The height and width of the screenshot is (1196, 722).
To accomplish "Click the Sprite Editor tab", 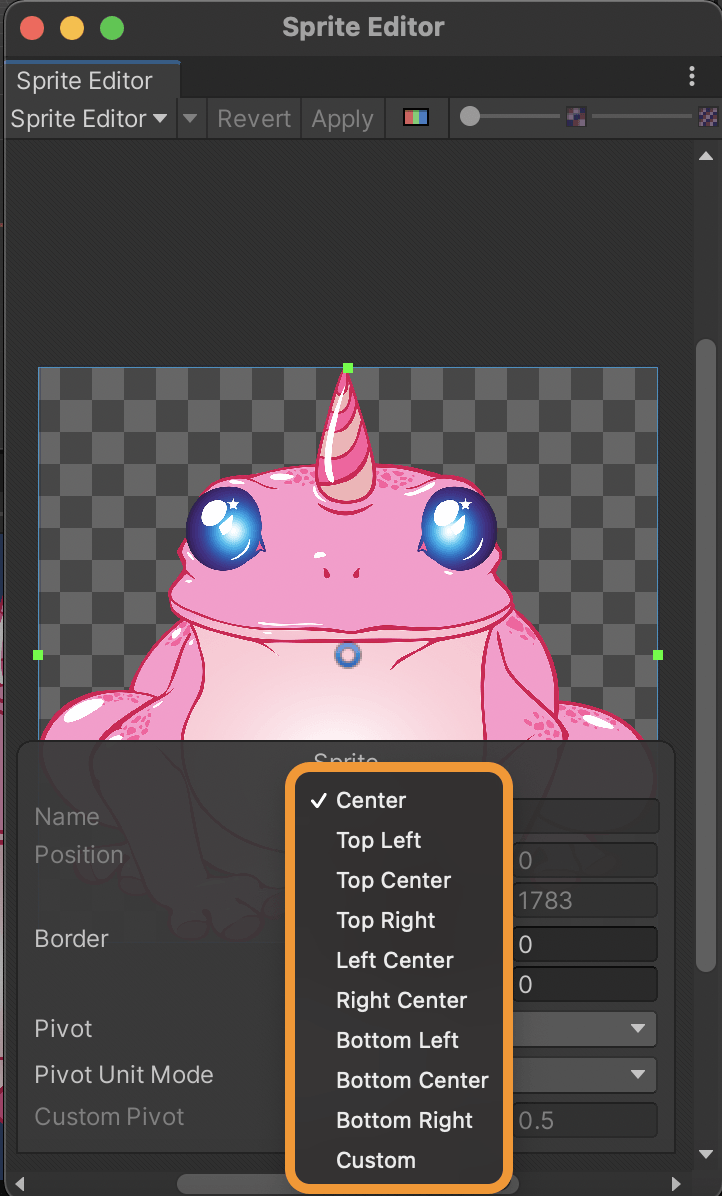I will 85,81.
